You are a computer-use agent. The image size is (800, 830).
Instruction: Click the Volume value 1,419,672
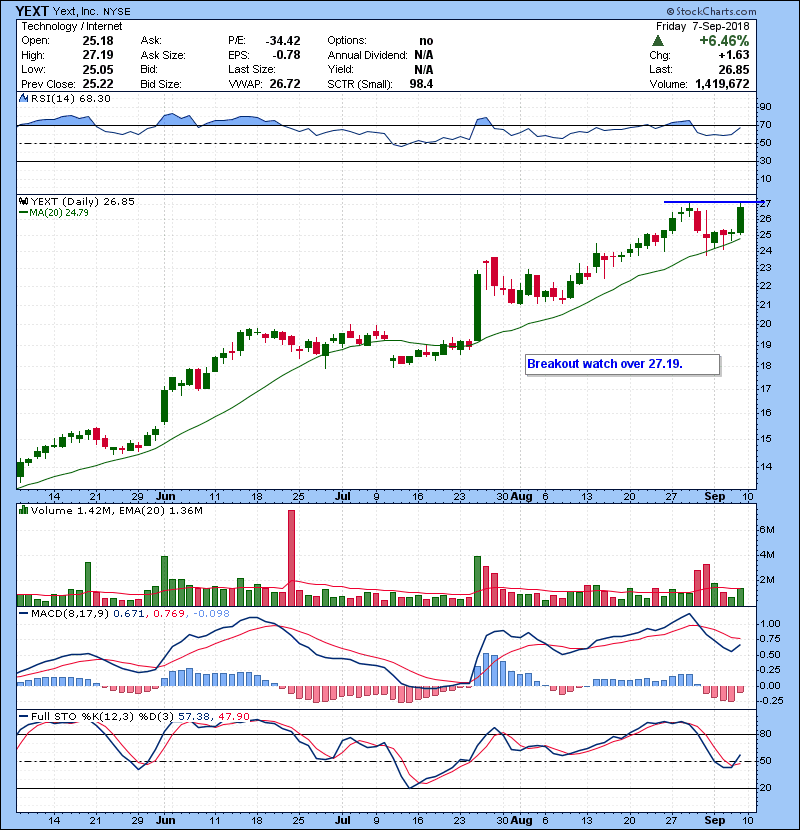pos(723,84)
